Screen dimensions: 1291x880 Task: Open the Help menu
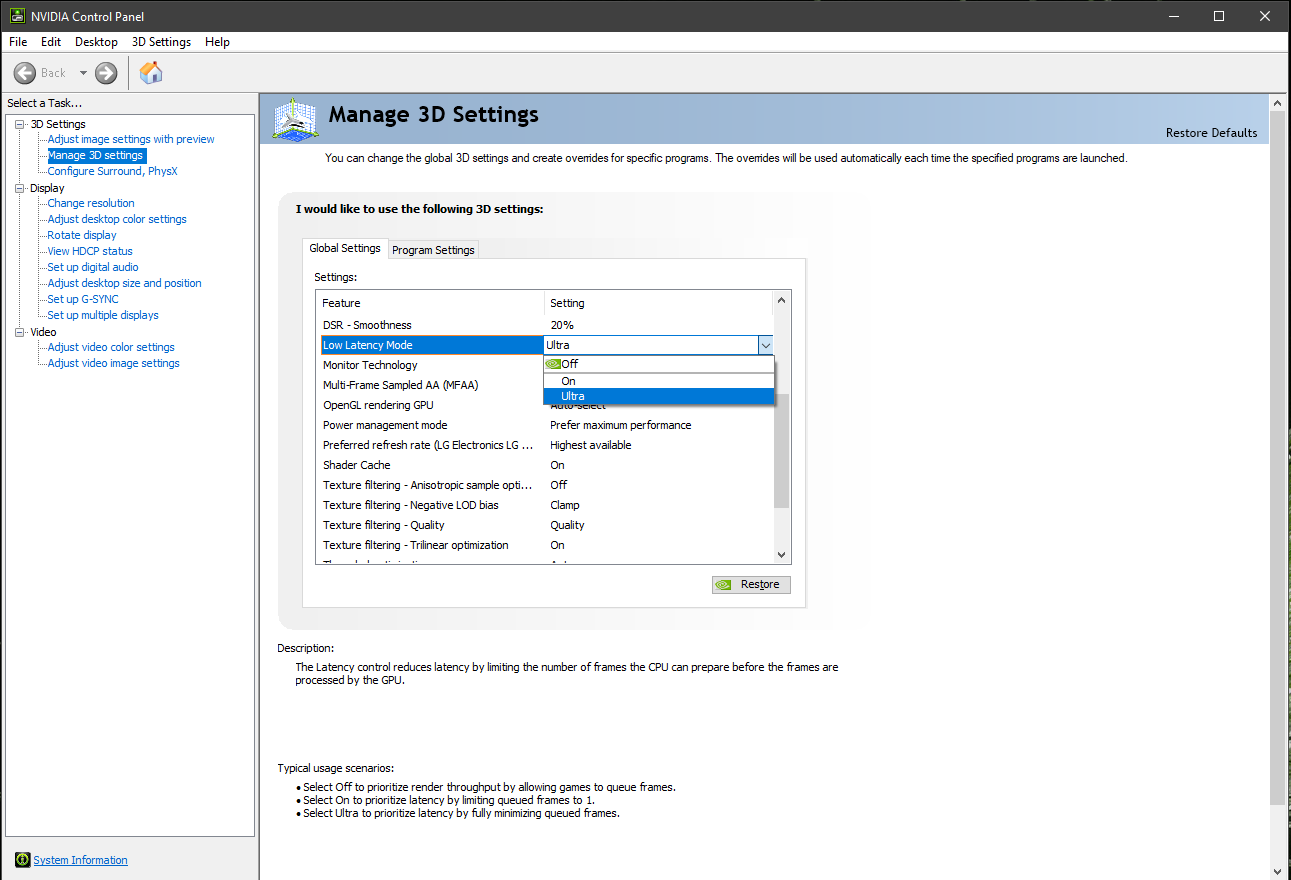[217, 42]
